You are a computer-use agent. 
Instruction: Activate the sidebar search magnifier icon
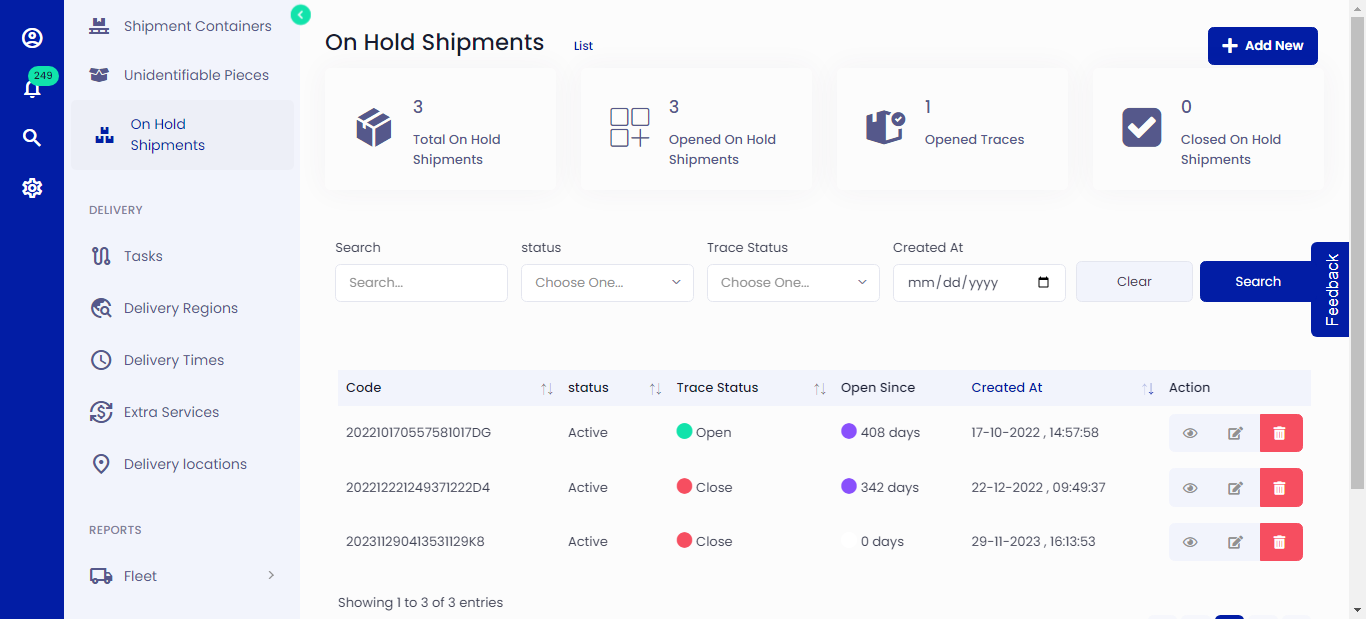pyautogui.click(x=32, y=137)
